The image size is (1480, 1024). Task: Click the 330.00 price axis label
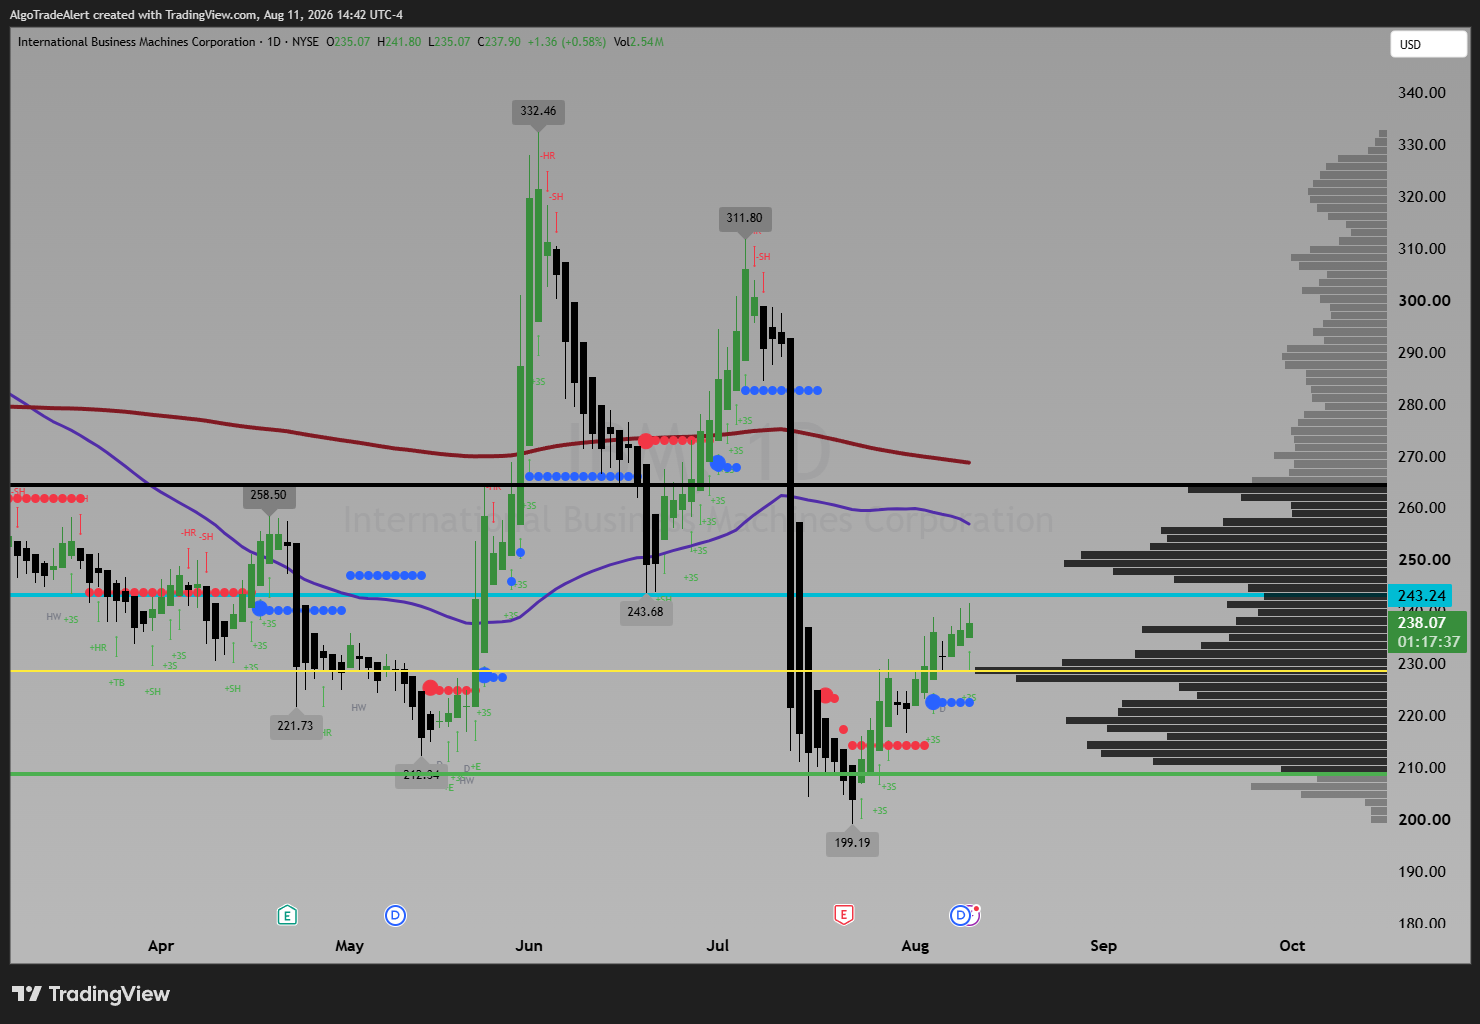pos(1422,145)
